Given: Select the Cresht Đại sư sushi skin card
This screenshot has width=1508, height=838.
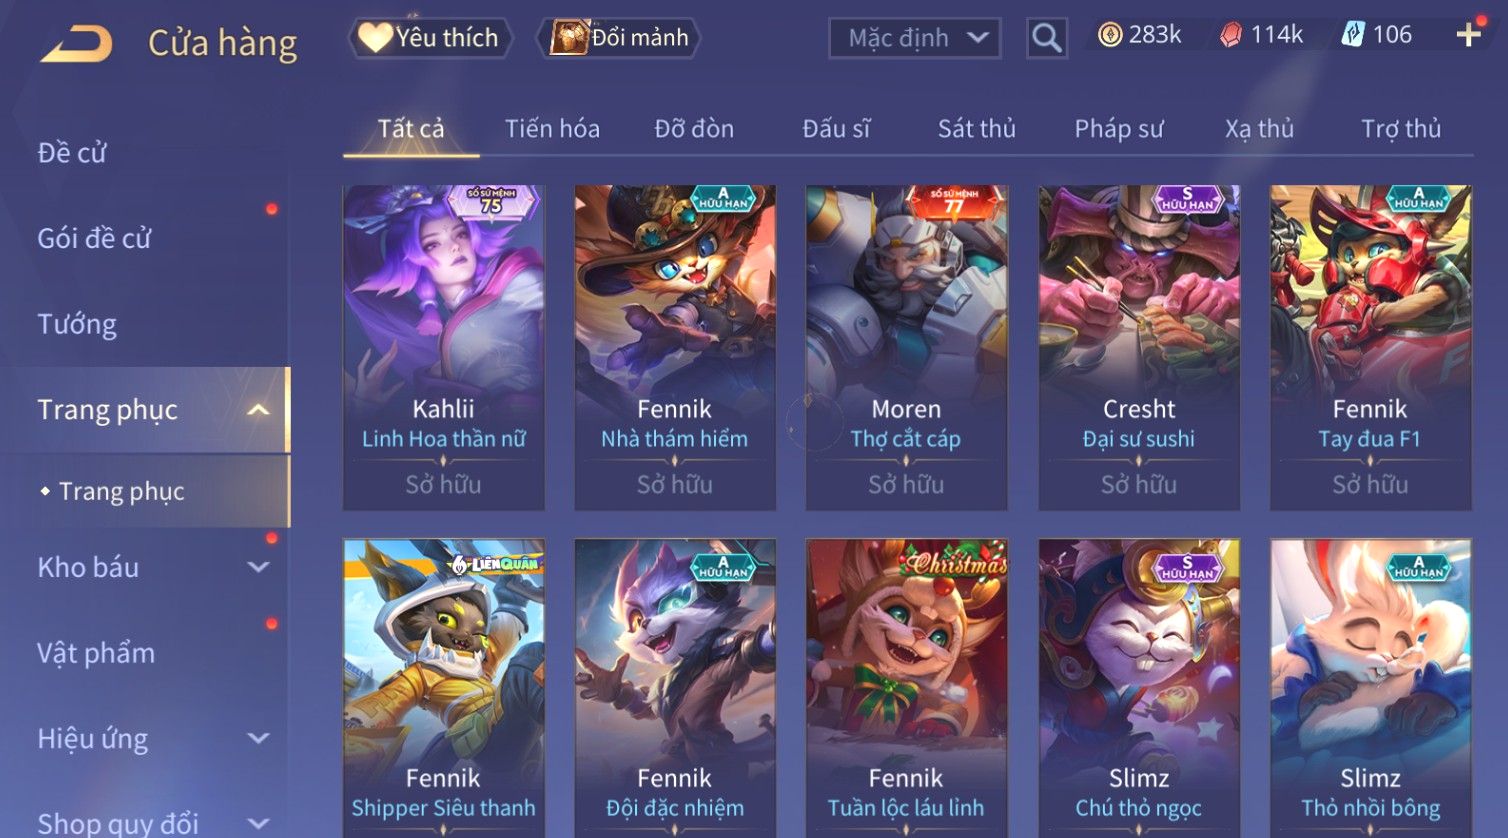Looking at the screenshot, I should click(1139, 347).
